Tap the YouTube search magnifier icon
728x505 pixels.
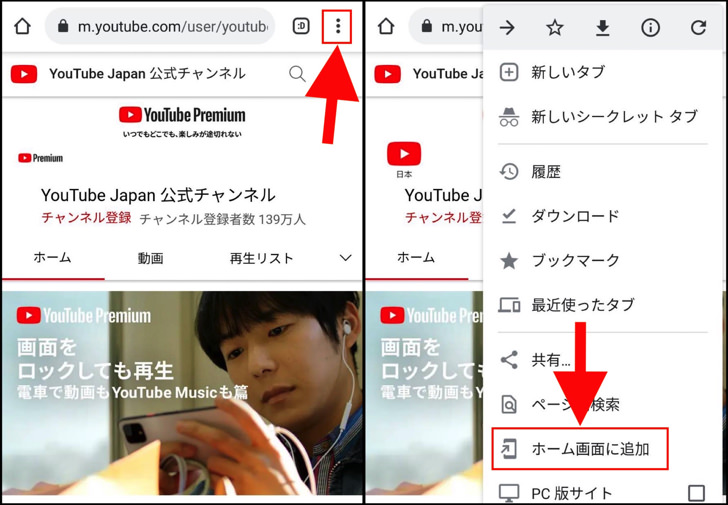click(297, 74)
